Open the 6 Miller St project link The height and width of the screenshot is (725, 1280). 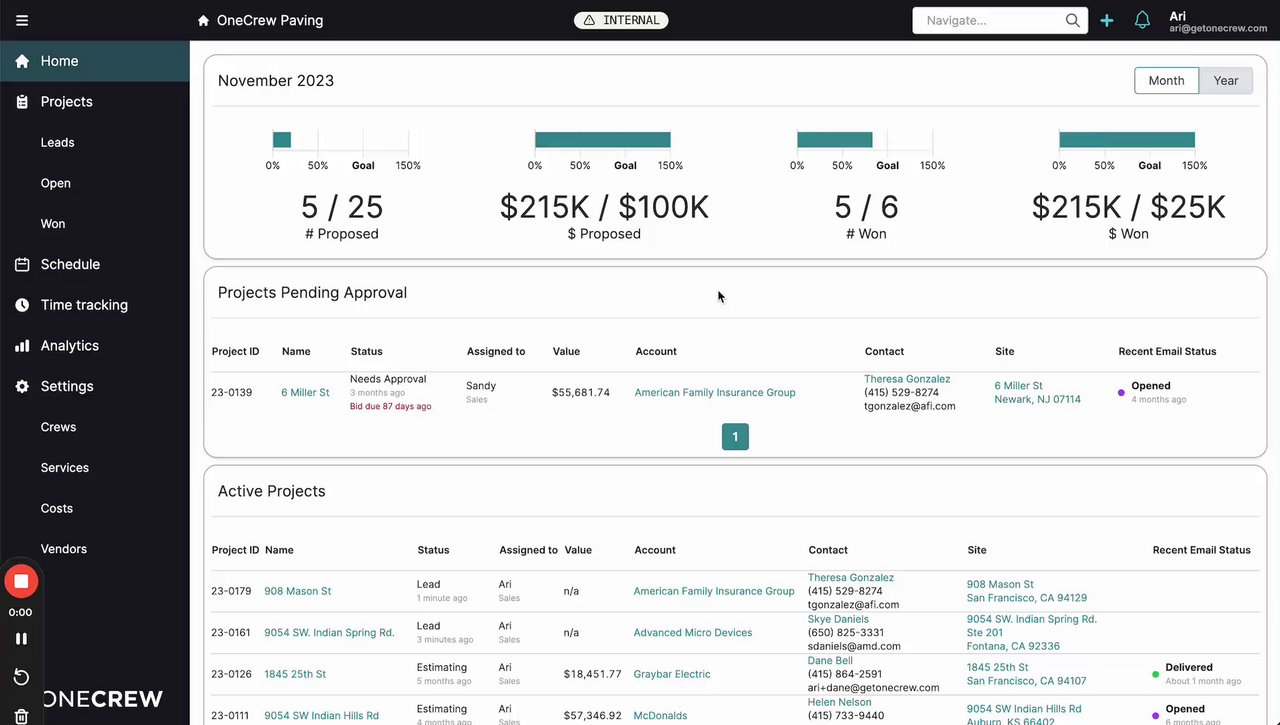(x=305, y=393)
